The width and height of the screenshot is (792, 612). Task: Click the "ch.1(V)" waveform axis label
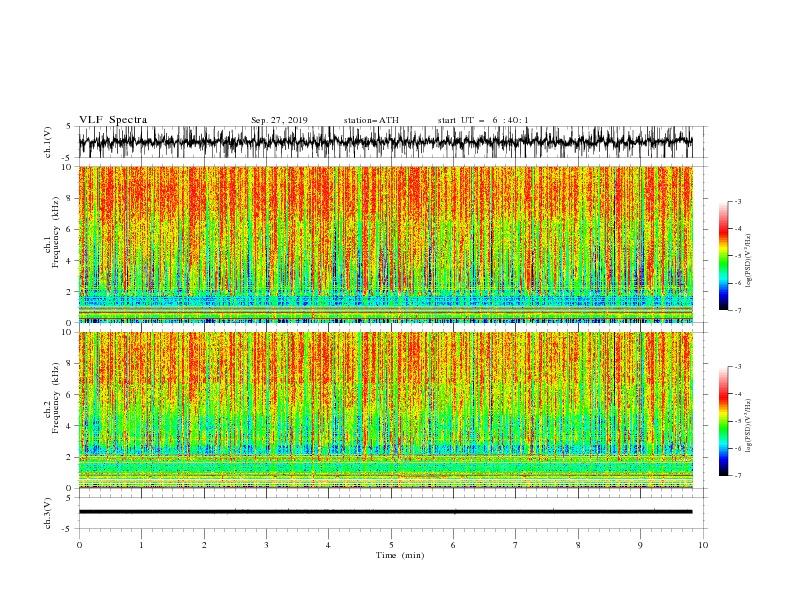[x=48, y=142]
